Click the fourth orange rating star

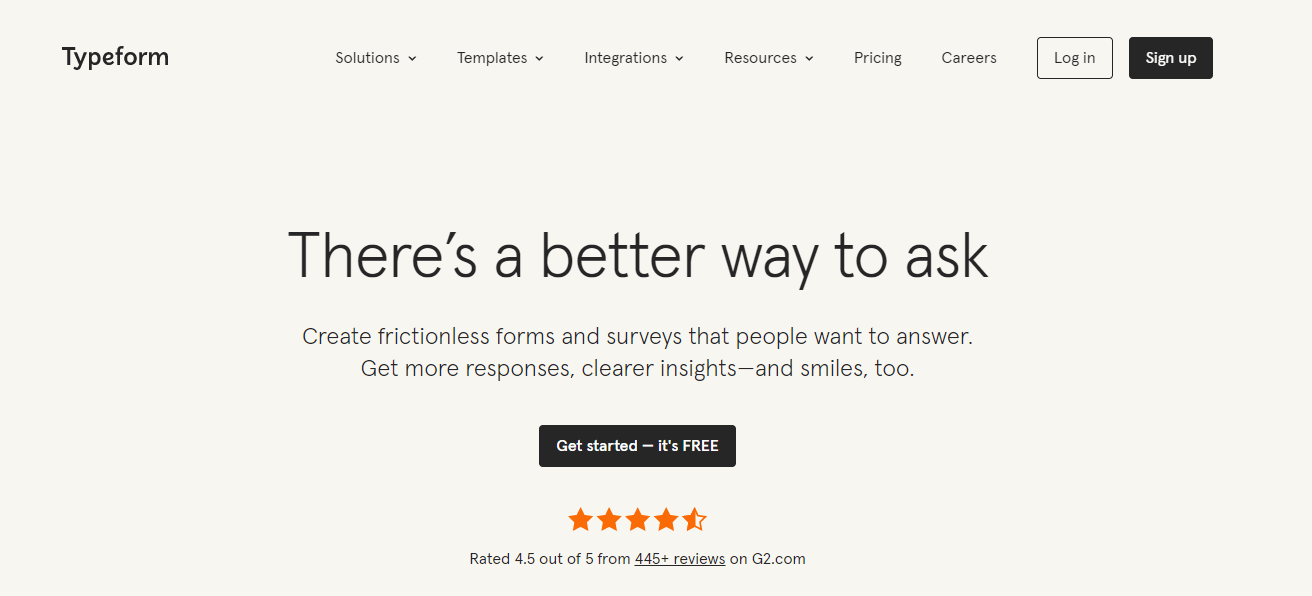666,519
